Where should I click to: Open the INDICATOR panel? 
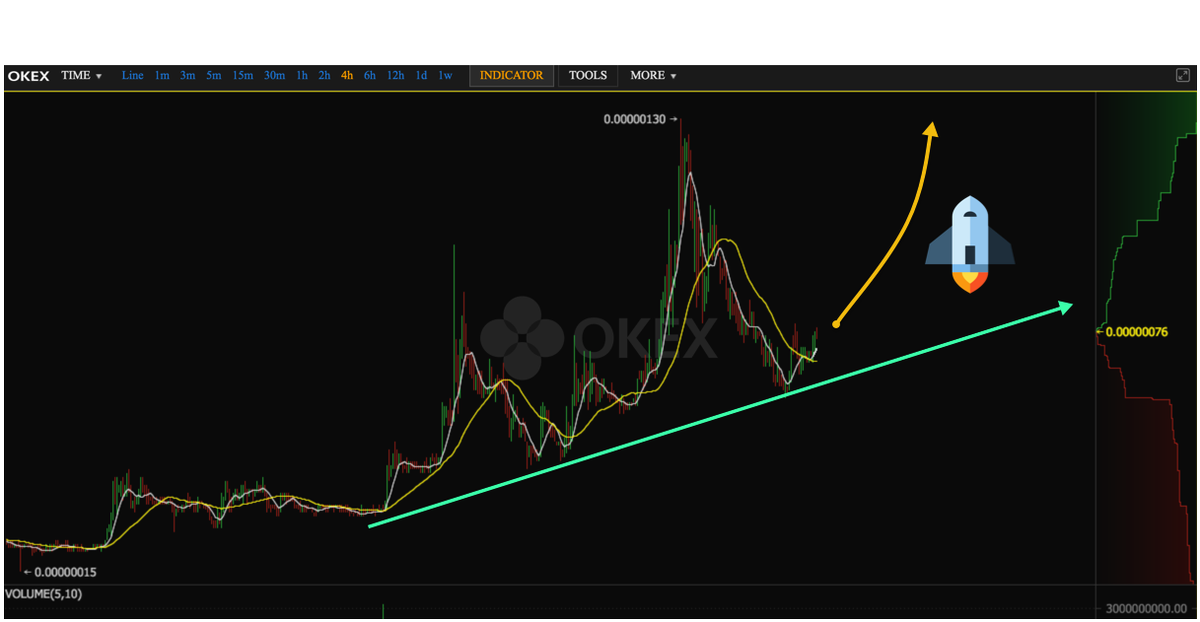(511, 75)
